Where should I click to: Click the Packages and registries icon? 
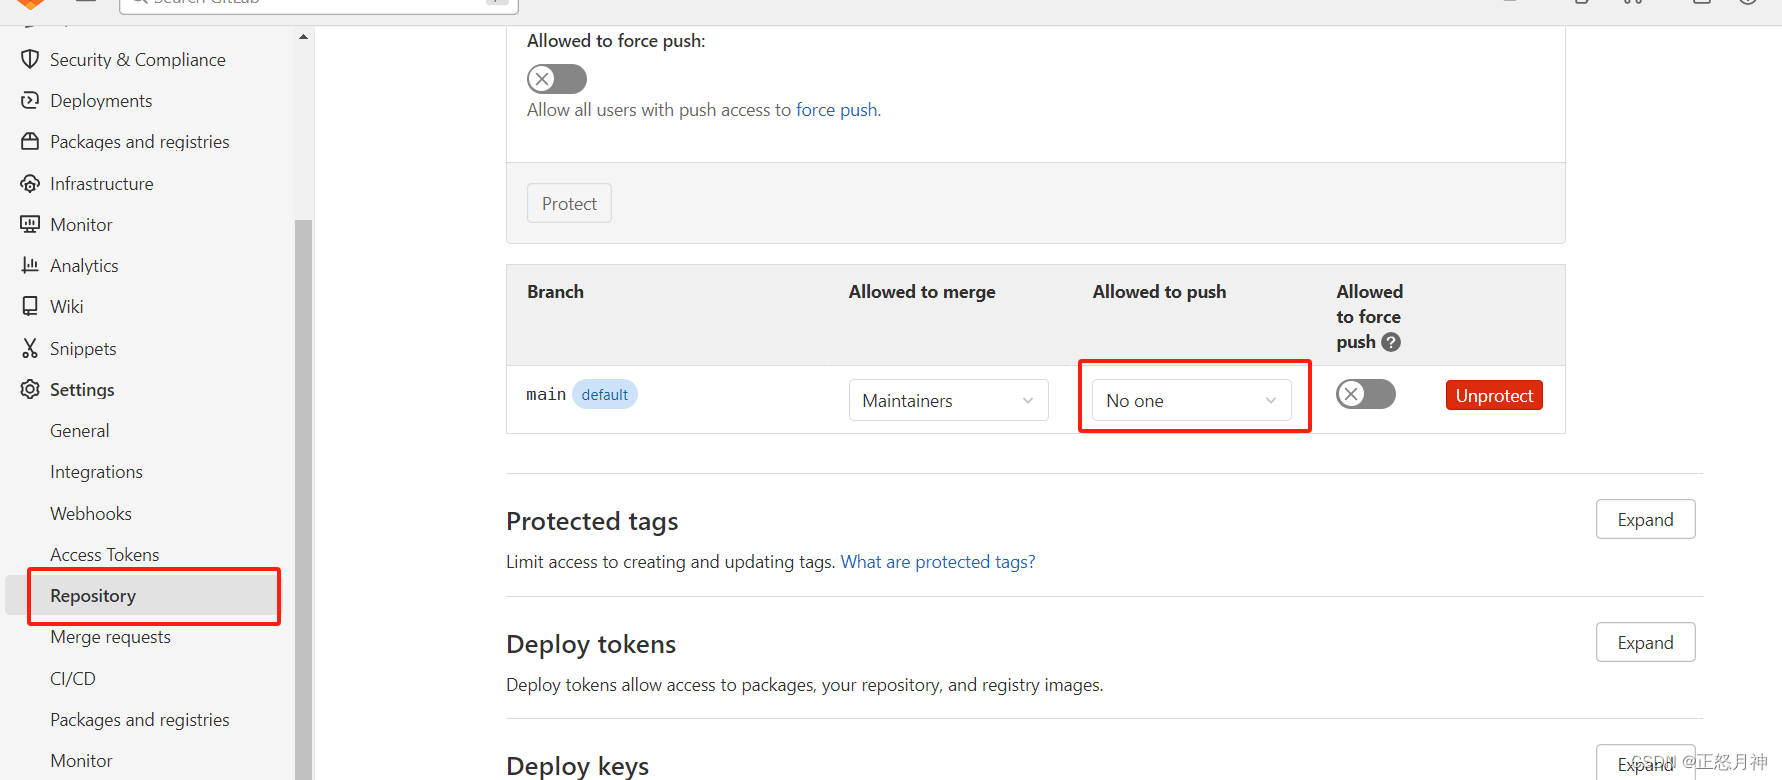(x=30, y=141)
